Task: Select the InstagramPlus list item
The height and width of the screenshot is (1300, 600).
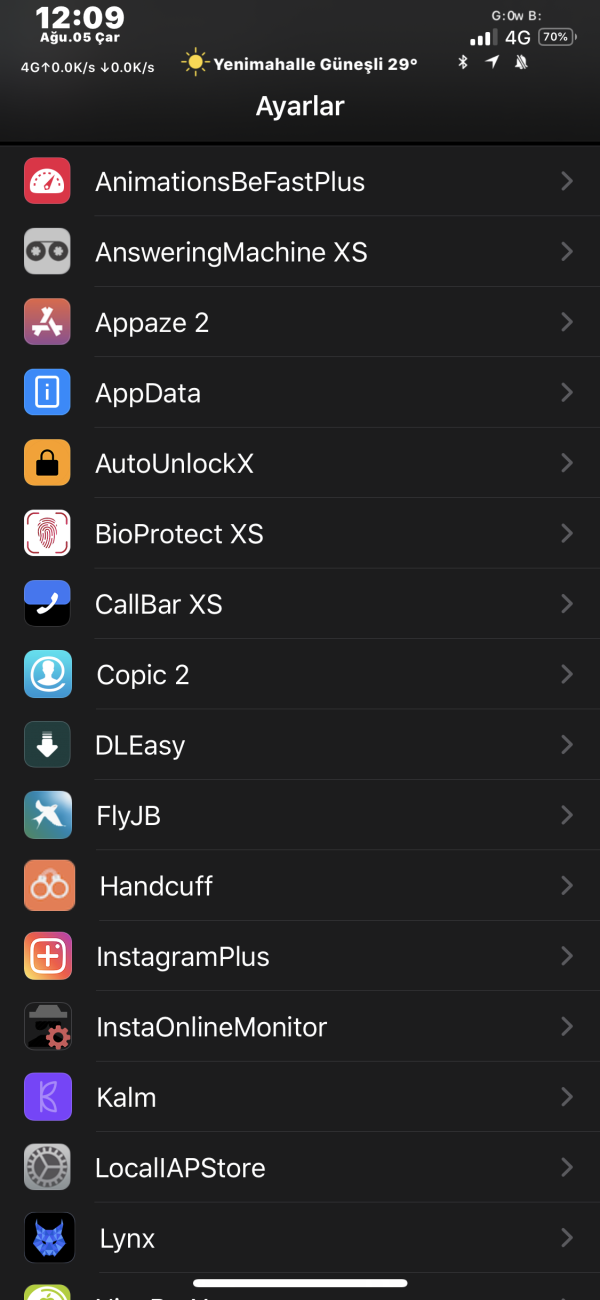Action: point(183,956)
